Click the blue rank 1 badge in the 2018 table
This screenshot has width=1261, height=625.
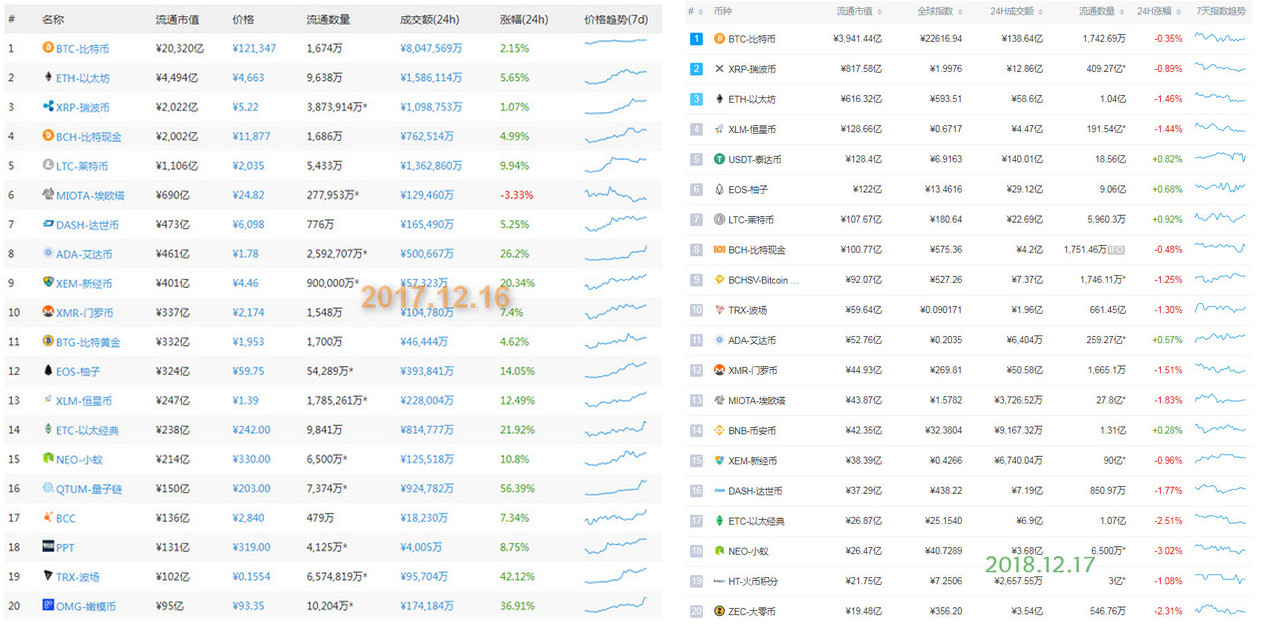[697, 39]
